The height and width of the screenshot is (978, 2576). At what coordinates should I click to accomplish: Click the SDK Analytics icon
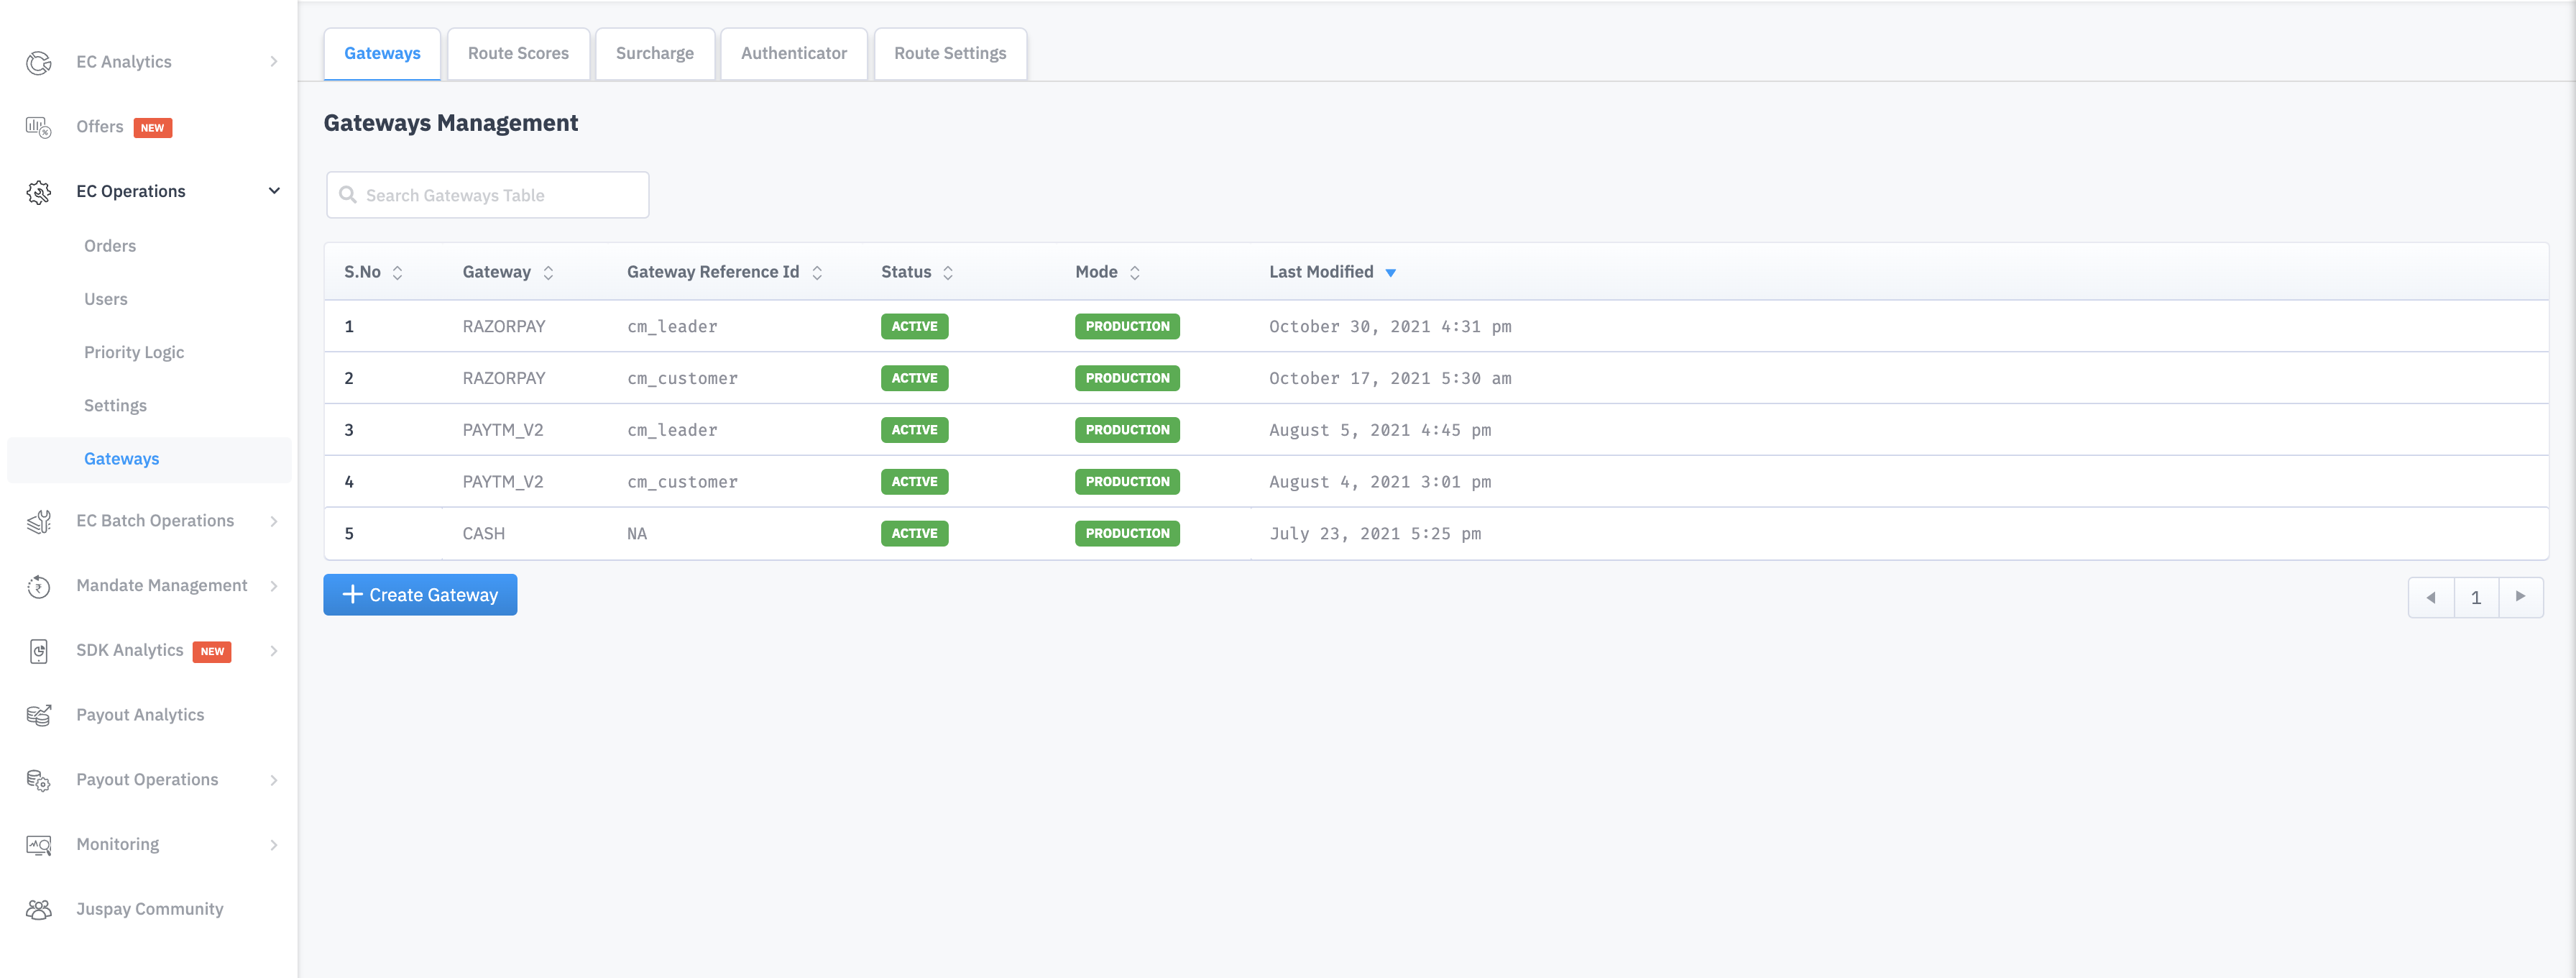[38, 651]
